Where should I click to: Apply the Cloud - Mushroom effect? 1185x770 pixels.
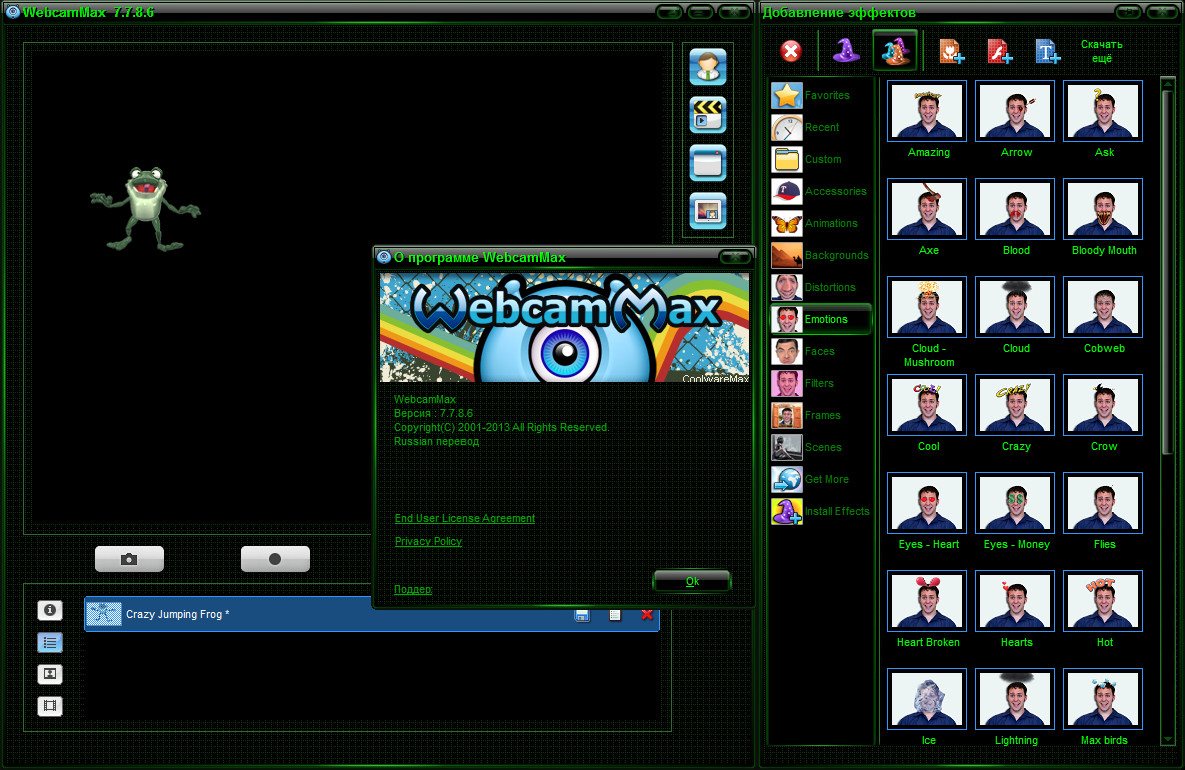point(927,307)
